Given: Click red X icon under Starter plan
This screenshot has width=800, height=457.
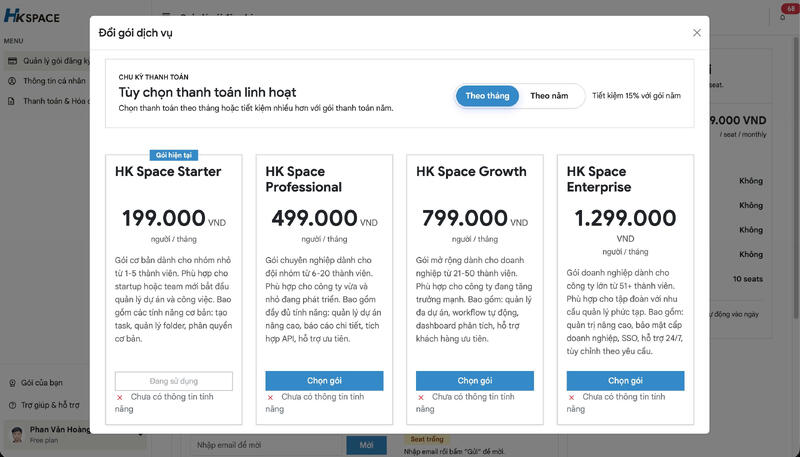Looking at the screenshot, I should [119, 397].
